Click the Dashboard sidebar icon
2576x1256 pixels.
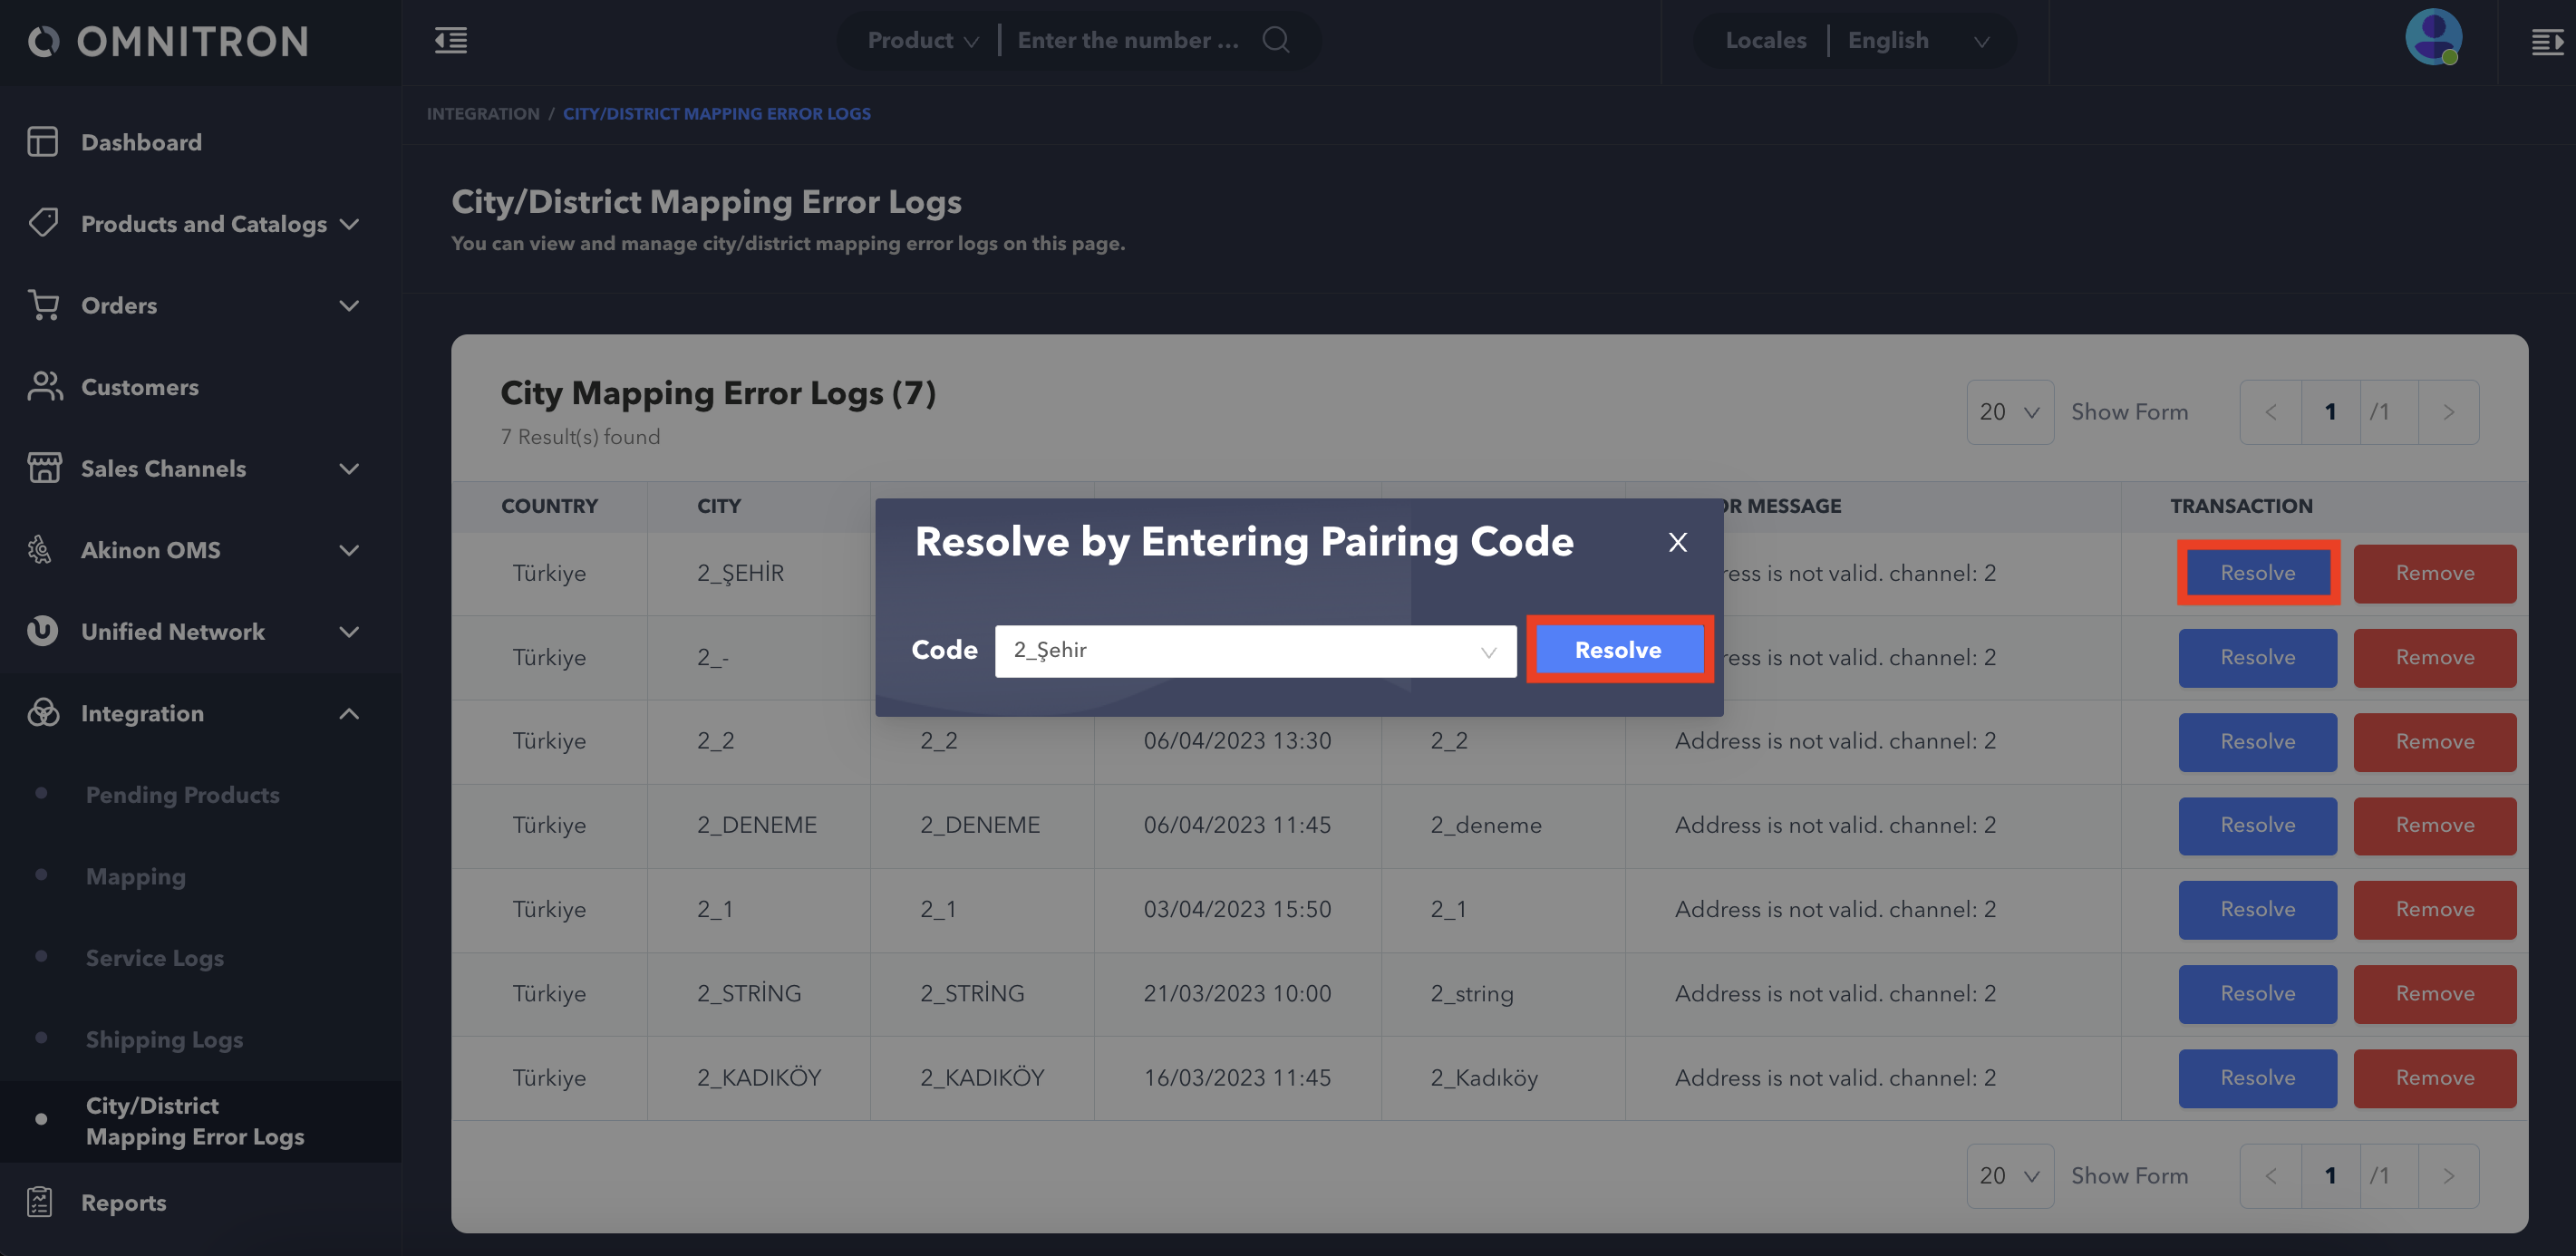click(x=42, y=142)
